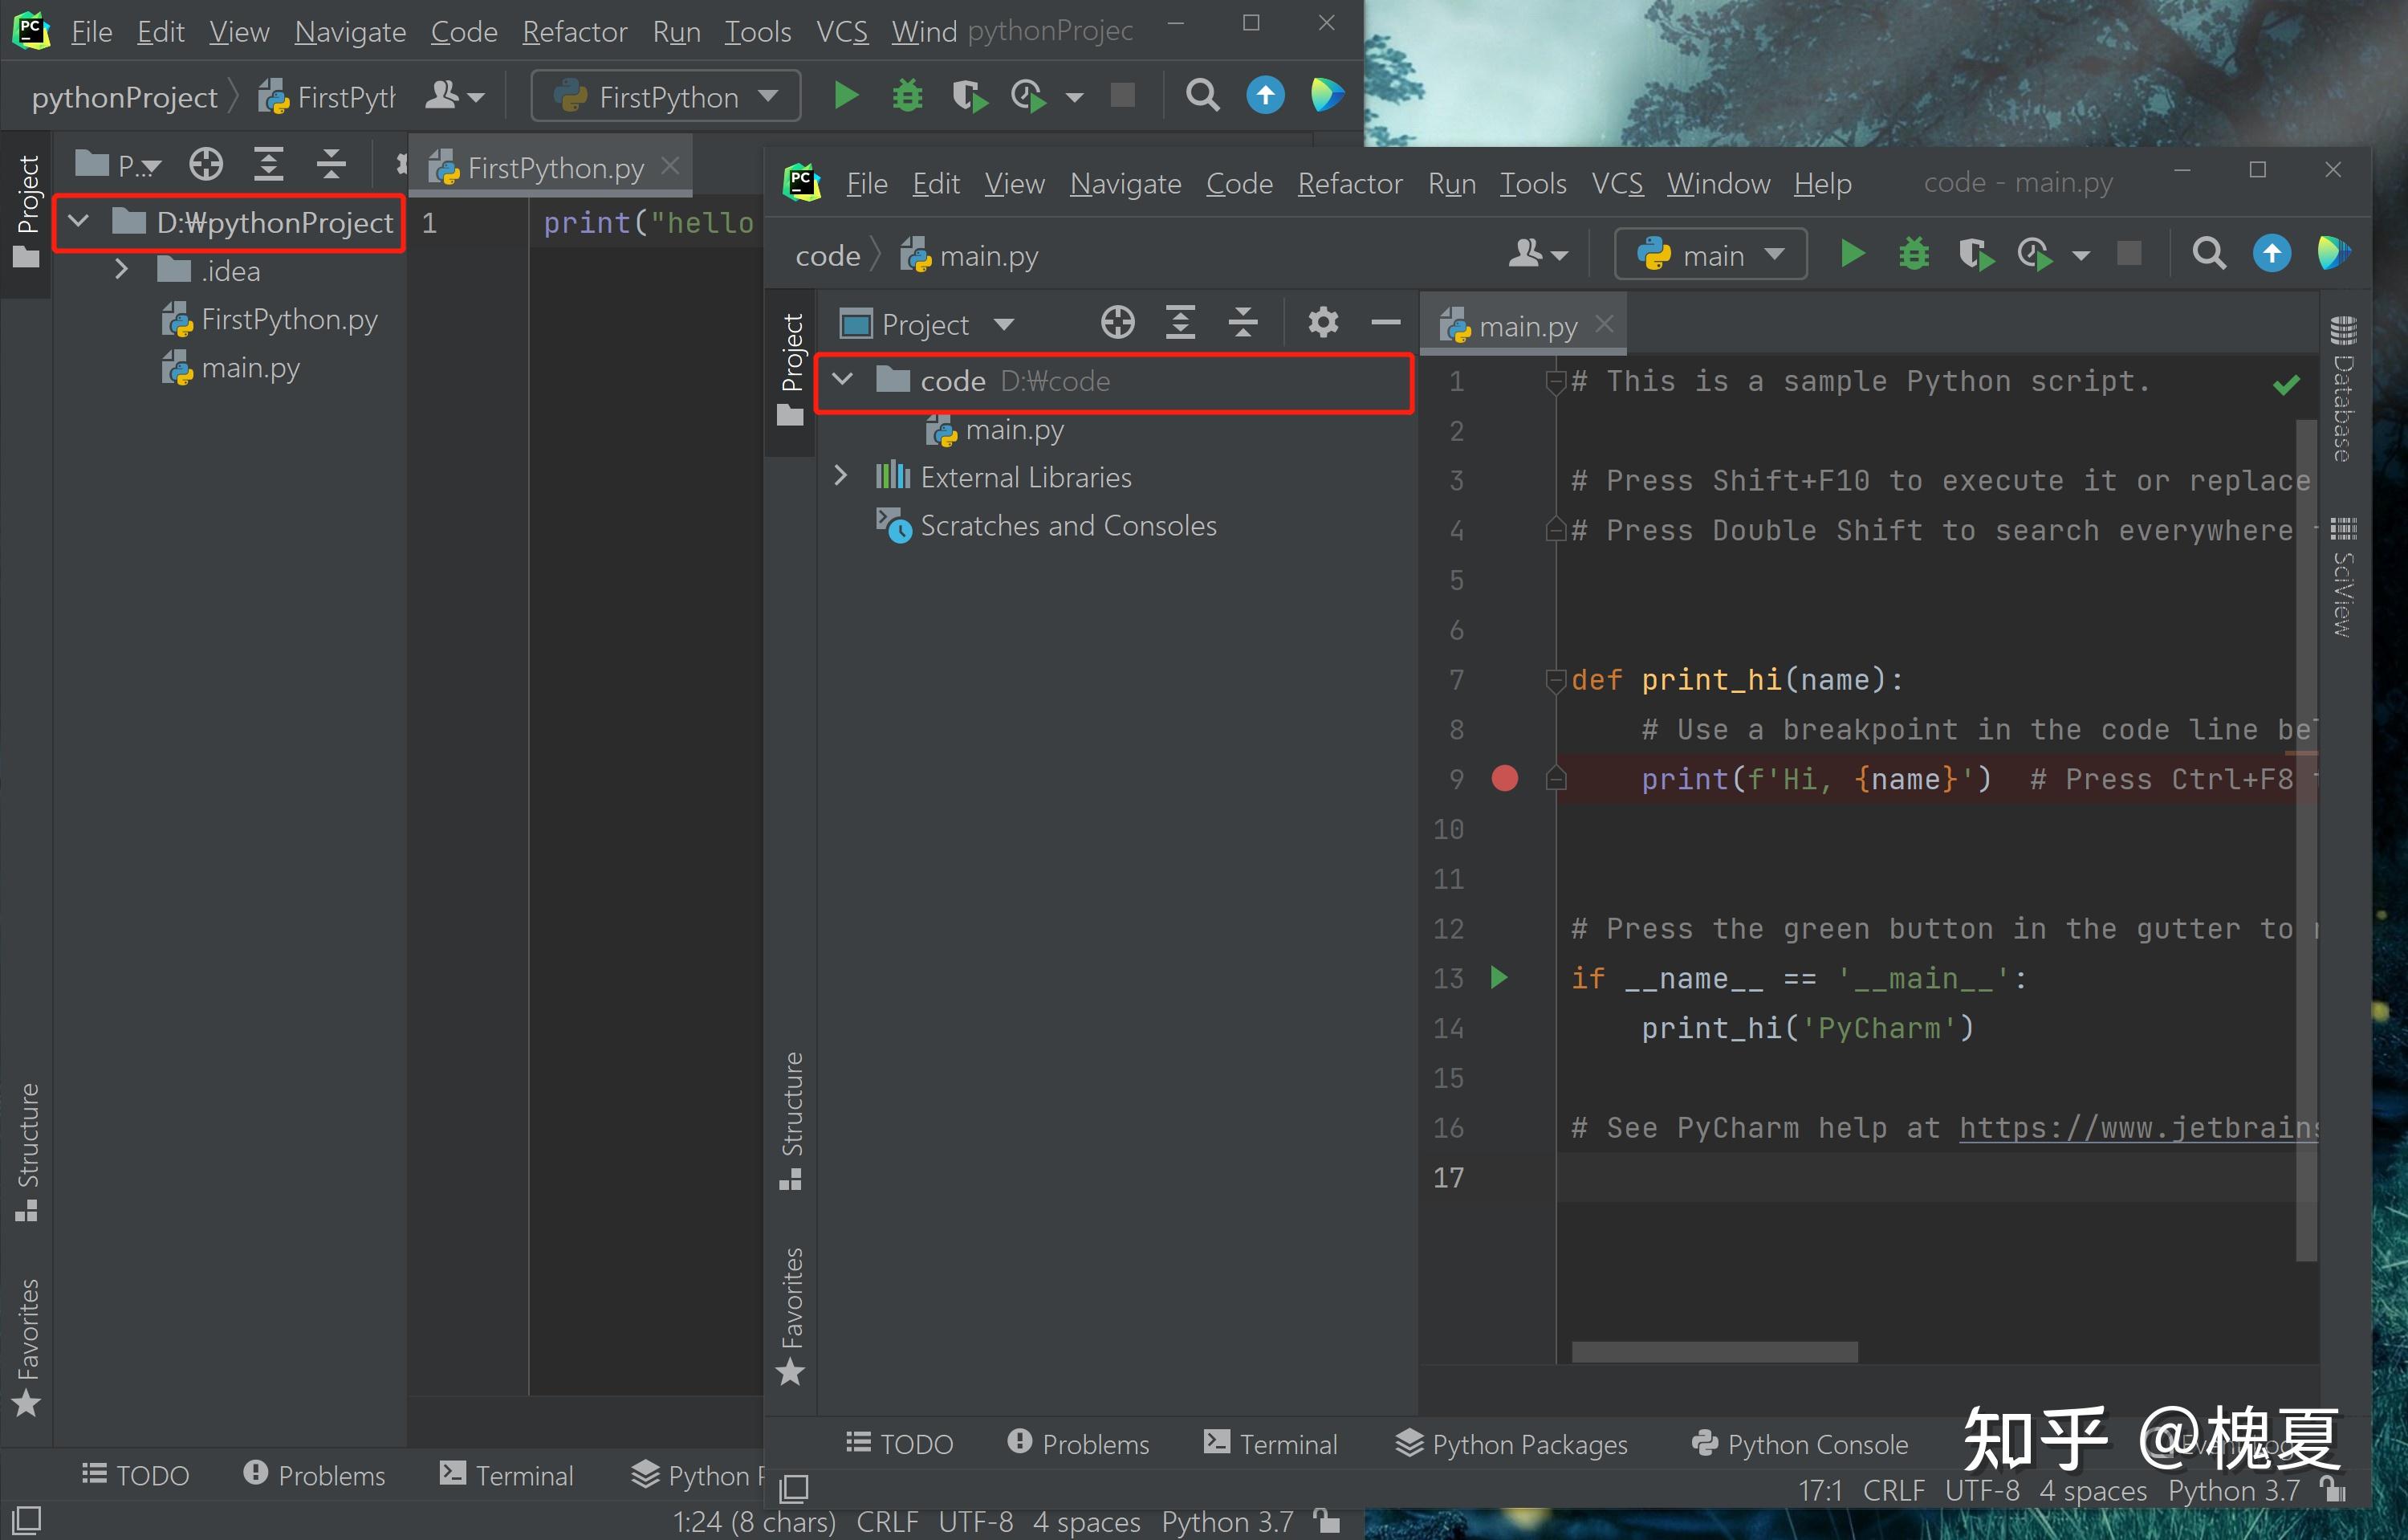This screenshot has width=2408, height=1540.
Task: Open Structure tool window in front window
Action: click(791, 1120)
